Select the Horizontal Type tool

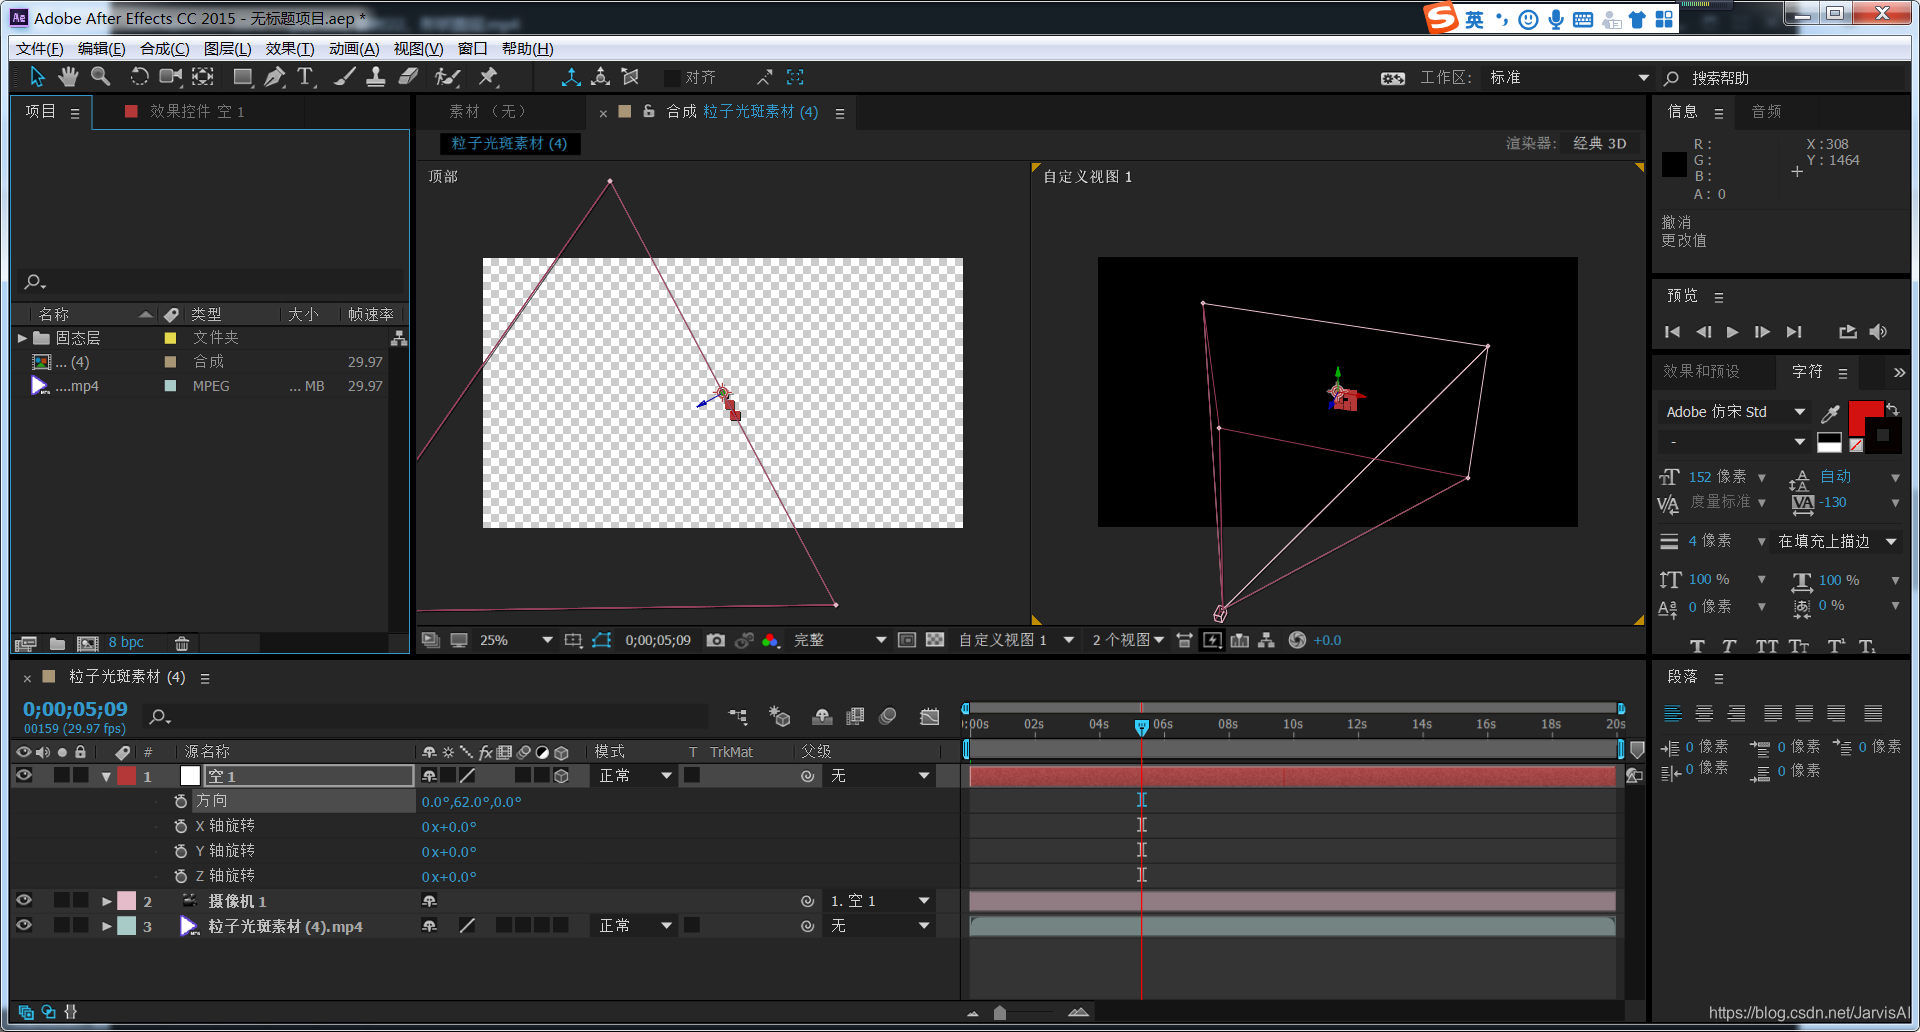pyautogui.click(x=306, y=77)
